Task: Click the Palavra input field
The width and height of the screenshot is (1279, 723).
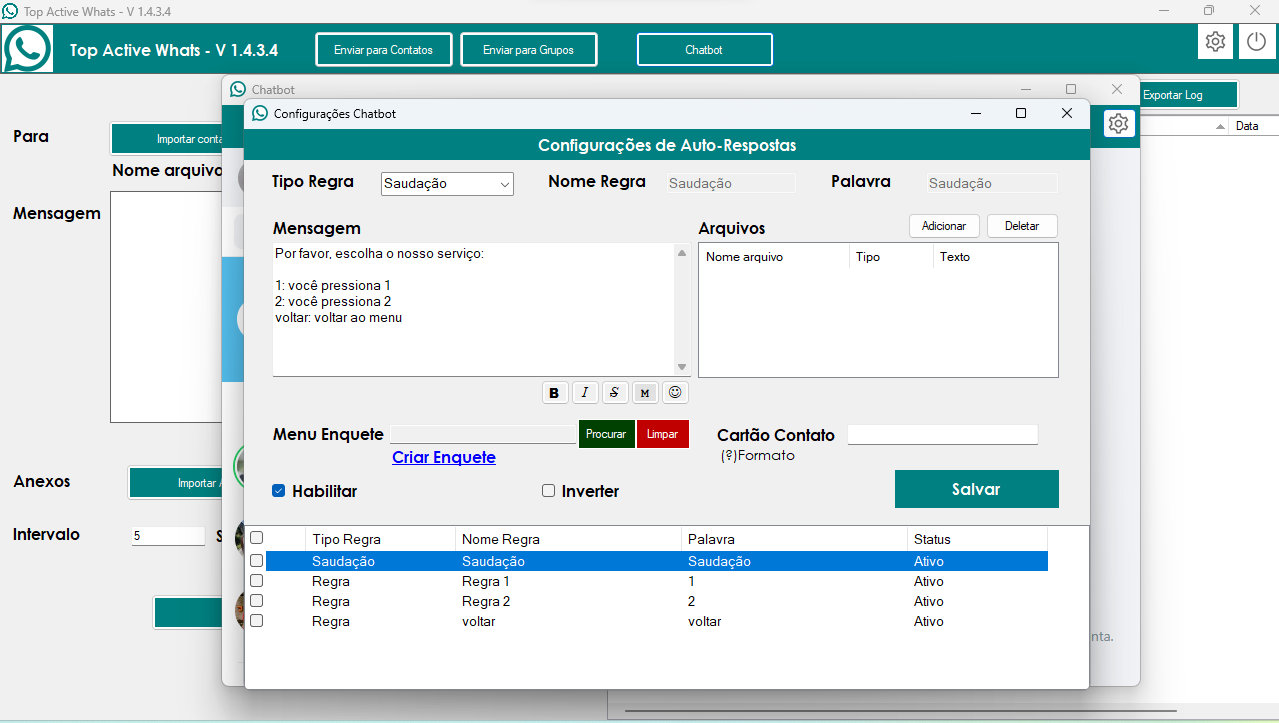Action: [x=992, y=183]
